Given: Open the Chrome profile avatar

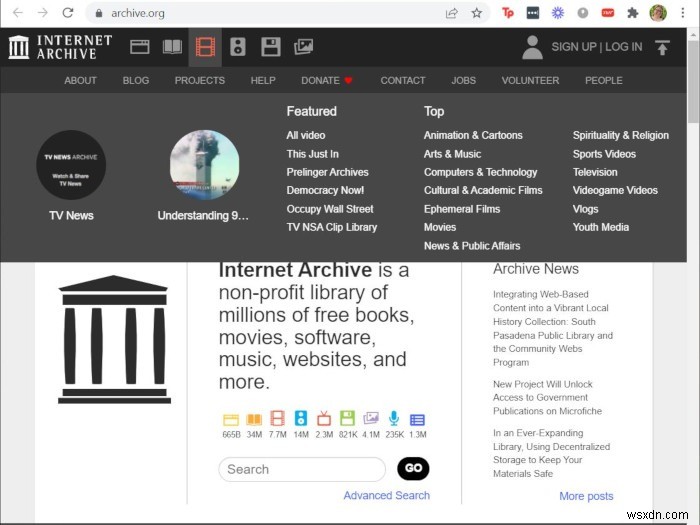Looking at the screenshot, I should pos(658,13).
